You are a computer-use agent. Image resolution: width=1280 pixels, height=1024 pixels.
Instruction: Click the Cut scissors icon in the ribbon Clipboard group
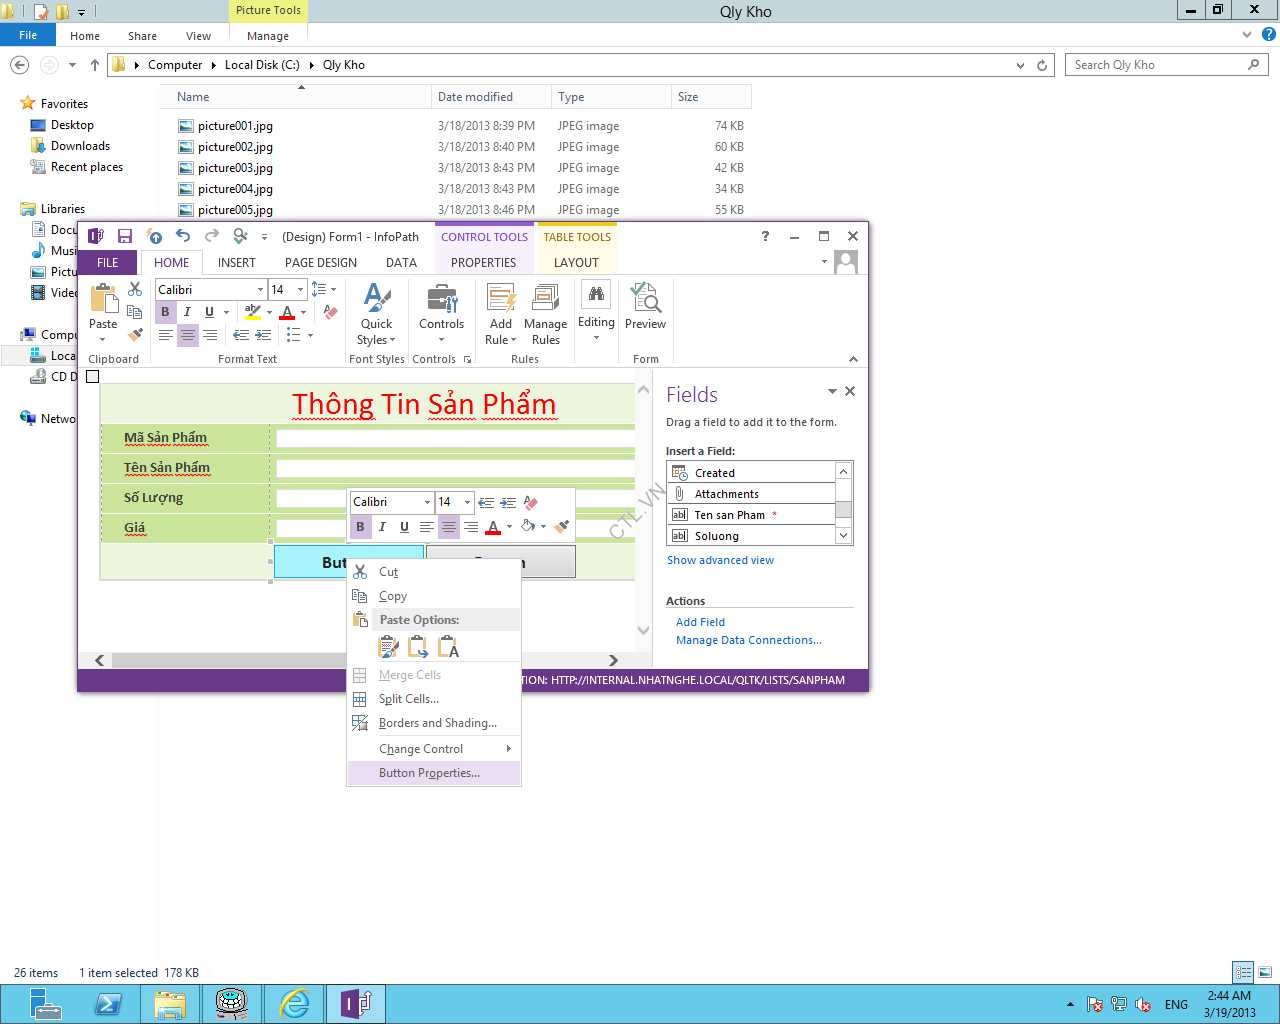click(x=135, y=289)
